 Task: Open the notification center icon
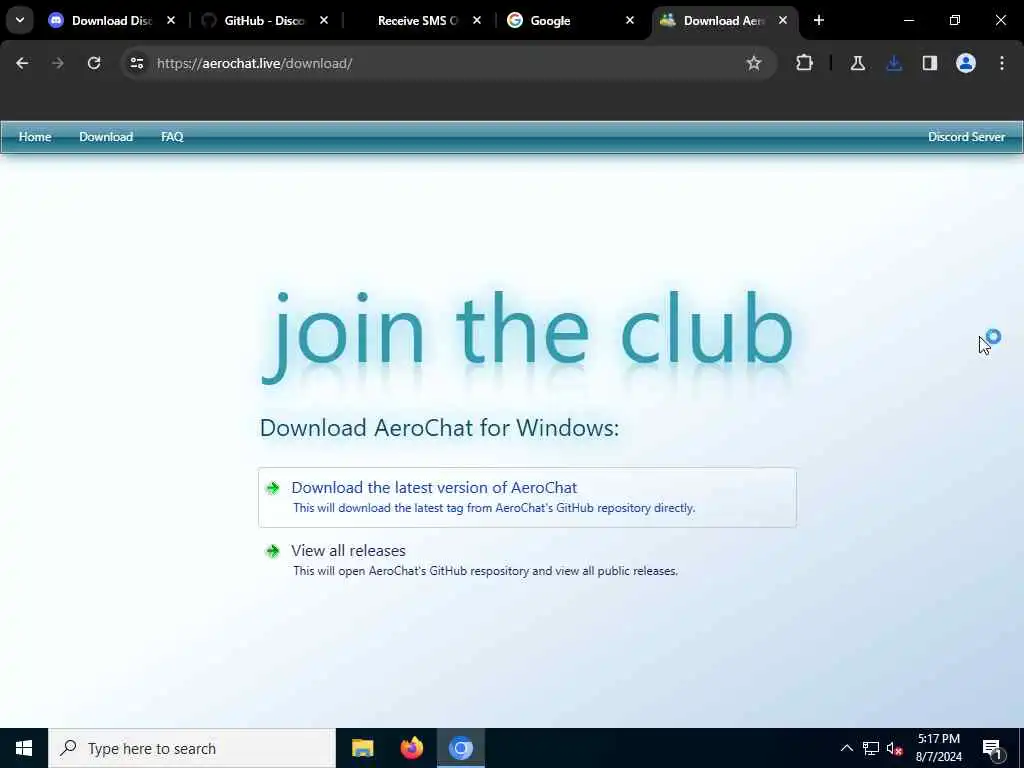click(993, 749)
